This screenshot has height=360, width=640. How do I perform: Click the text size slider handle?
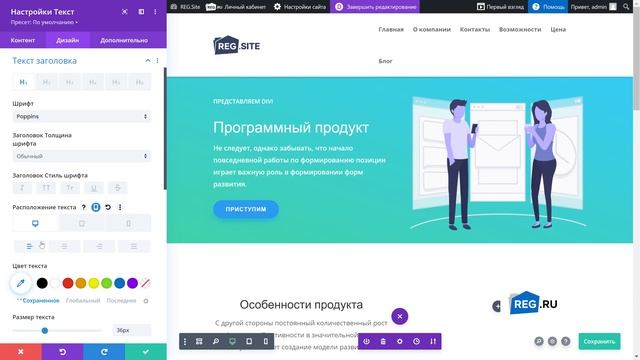[x=45, y=330]
